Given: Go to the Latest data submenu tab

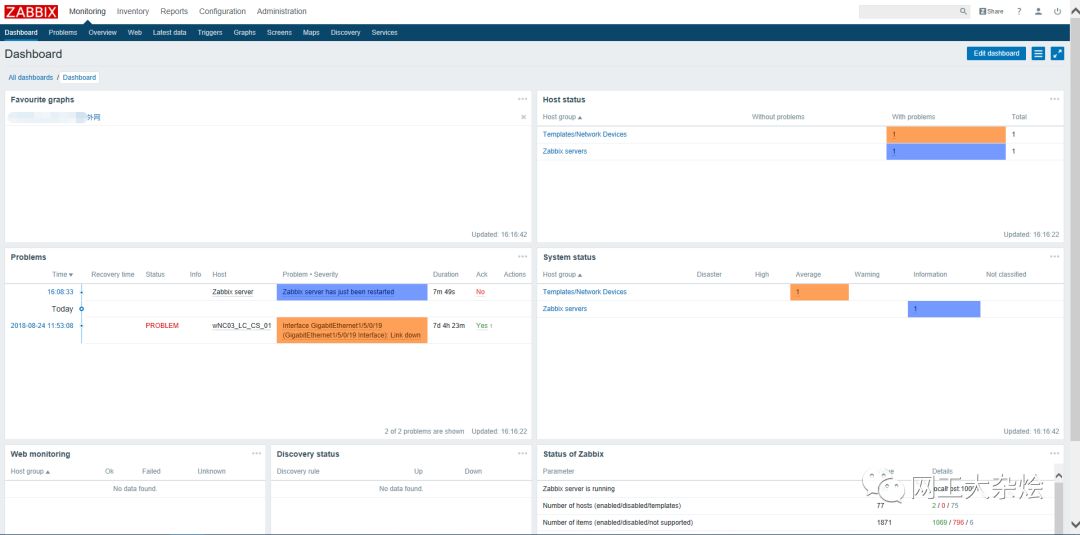Looking at the screenshot, I should [x=169, y=32].
